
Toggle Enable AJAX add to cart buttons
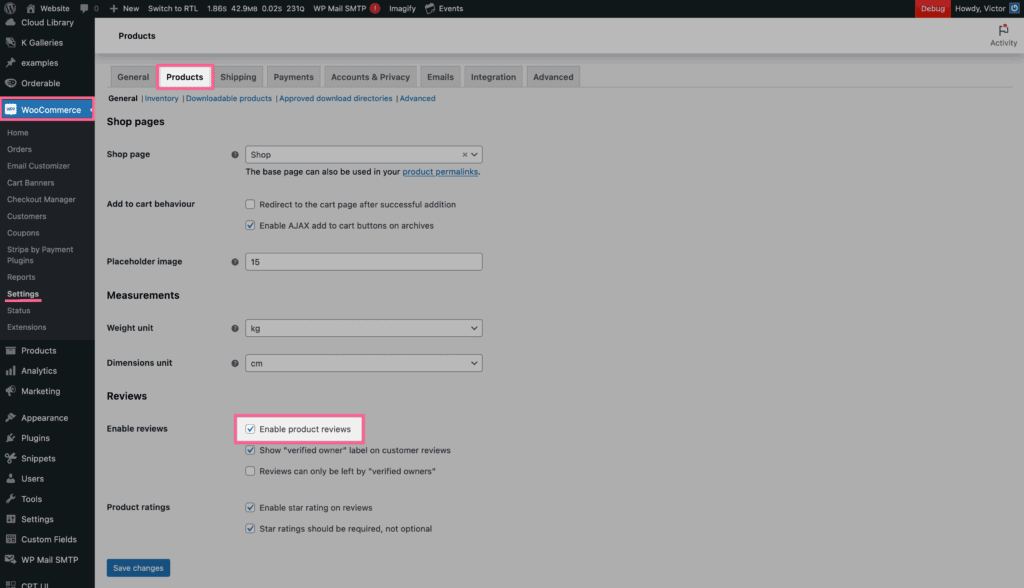point(250,225)
